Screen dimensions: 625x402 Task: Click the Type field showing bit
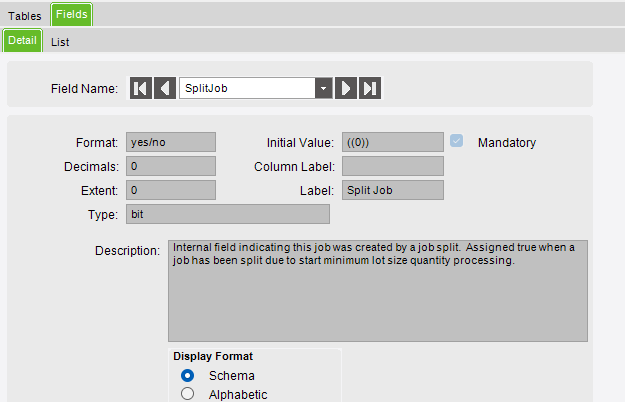[228, 214]
